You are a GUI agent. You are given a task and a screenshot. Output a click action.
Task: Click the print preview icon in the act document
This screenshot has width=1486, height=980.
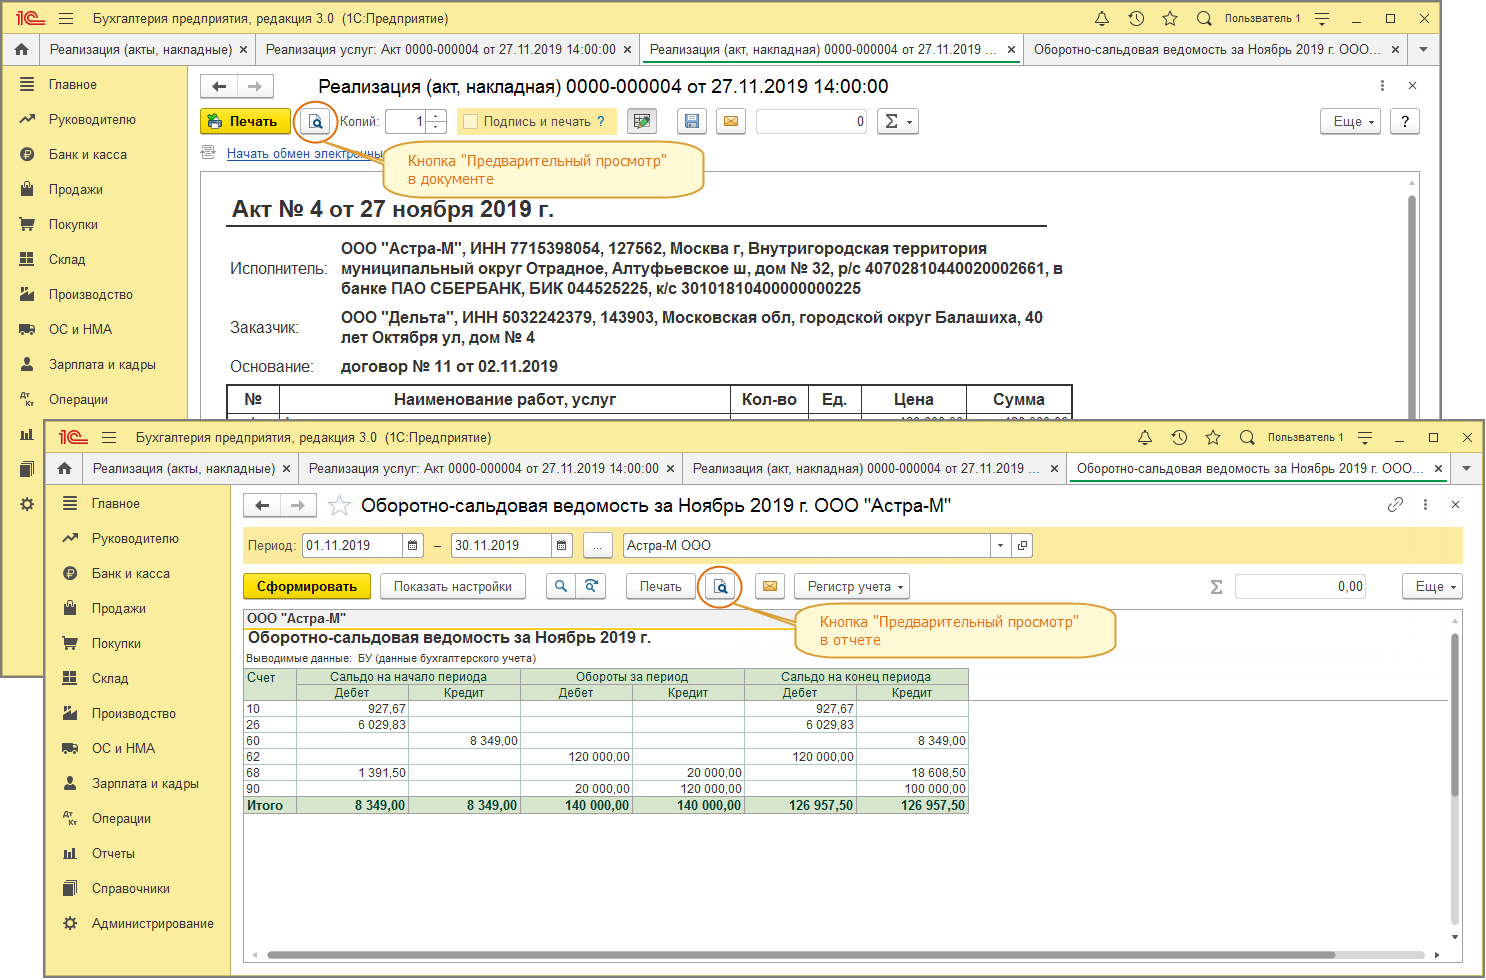315,122
